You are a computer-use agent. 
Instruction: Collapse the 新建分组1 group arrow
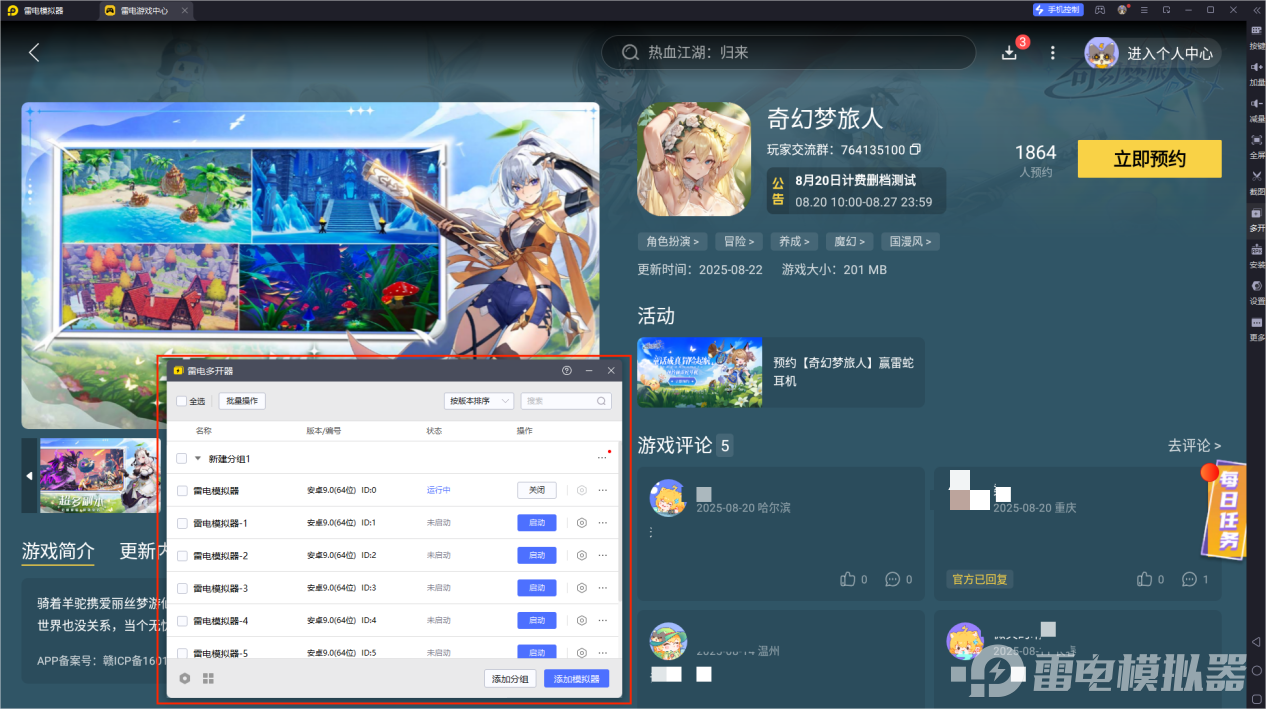pos(197,457)
